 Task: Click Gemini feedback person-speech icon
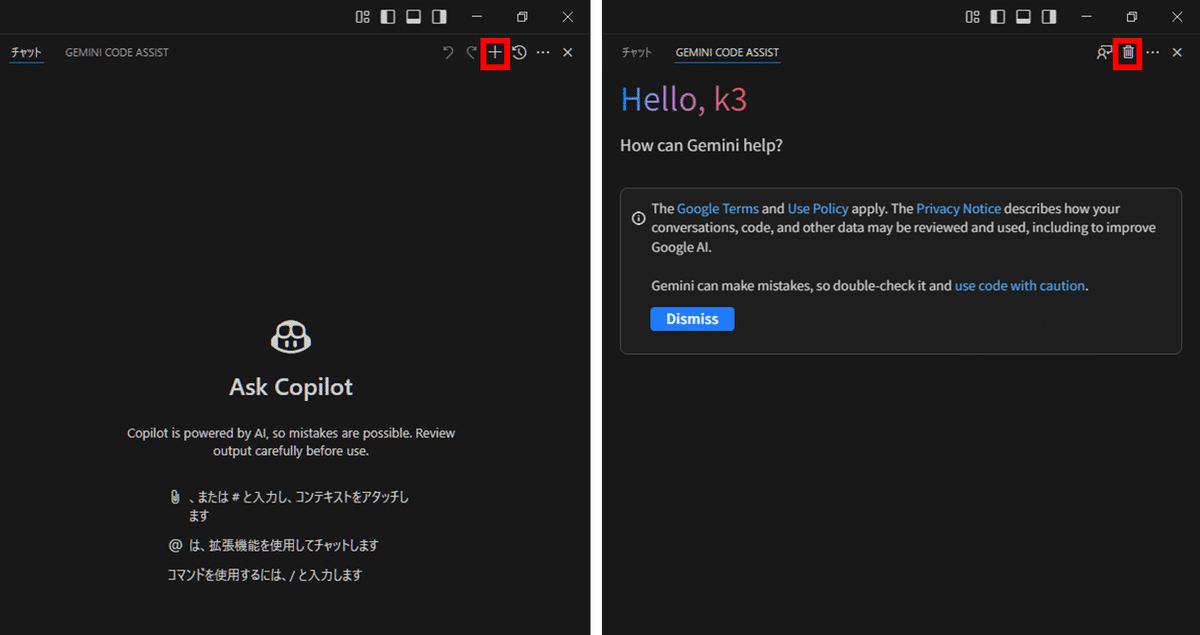click(x=1104, y=52)
